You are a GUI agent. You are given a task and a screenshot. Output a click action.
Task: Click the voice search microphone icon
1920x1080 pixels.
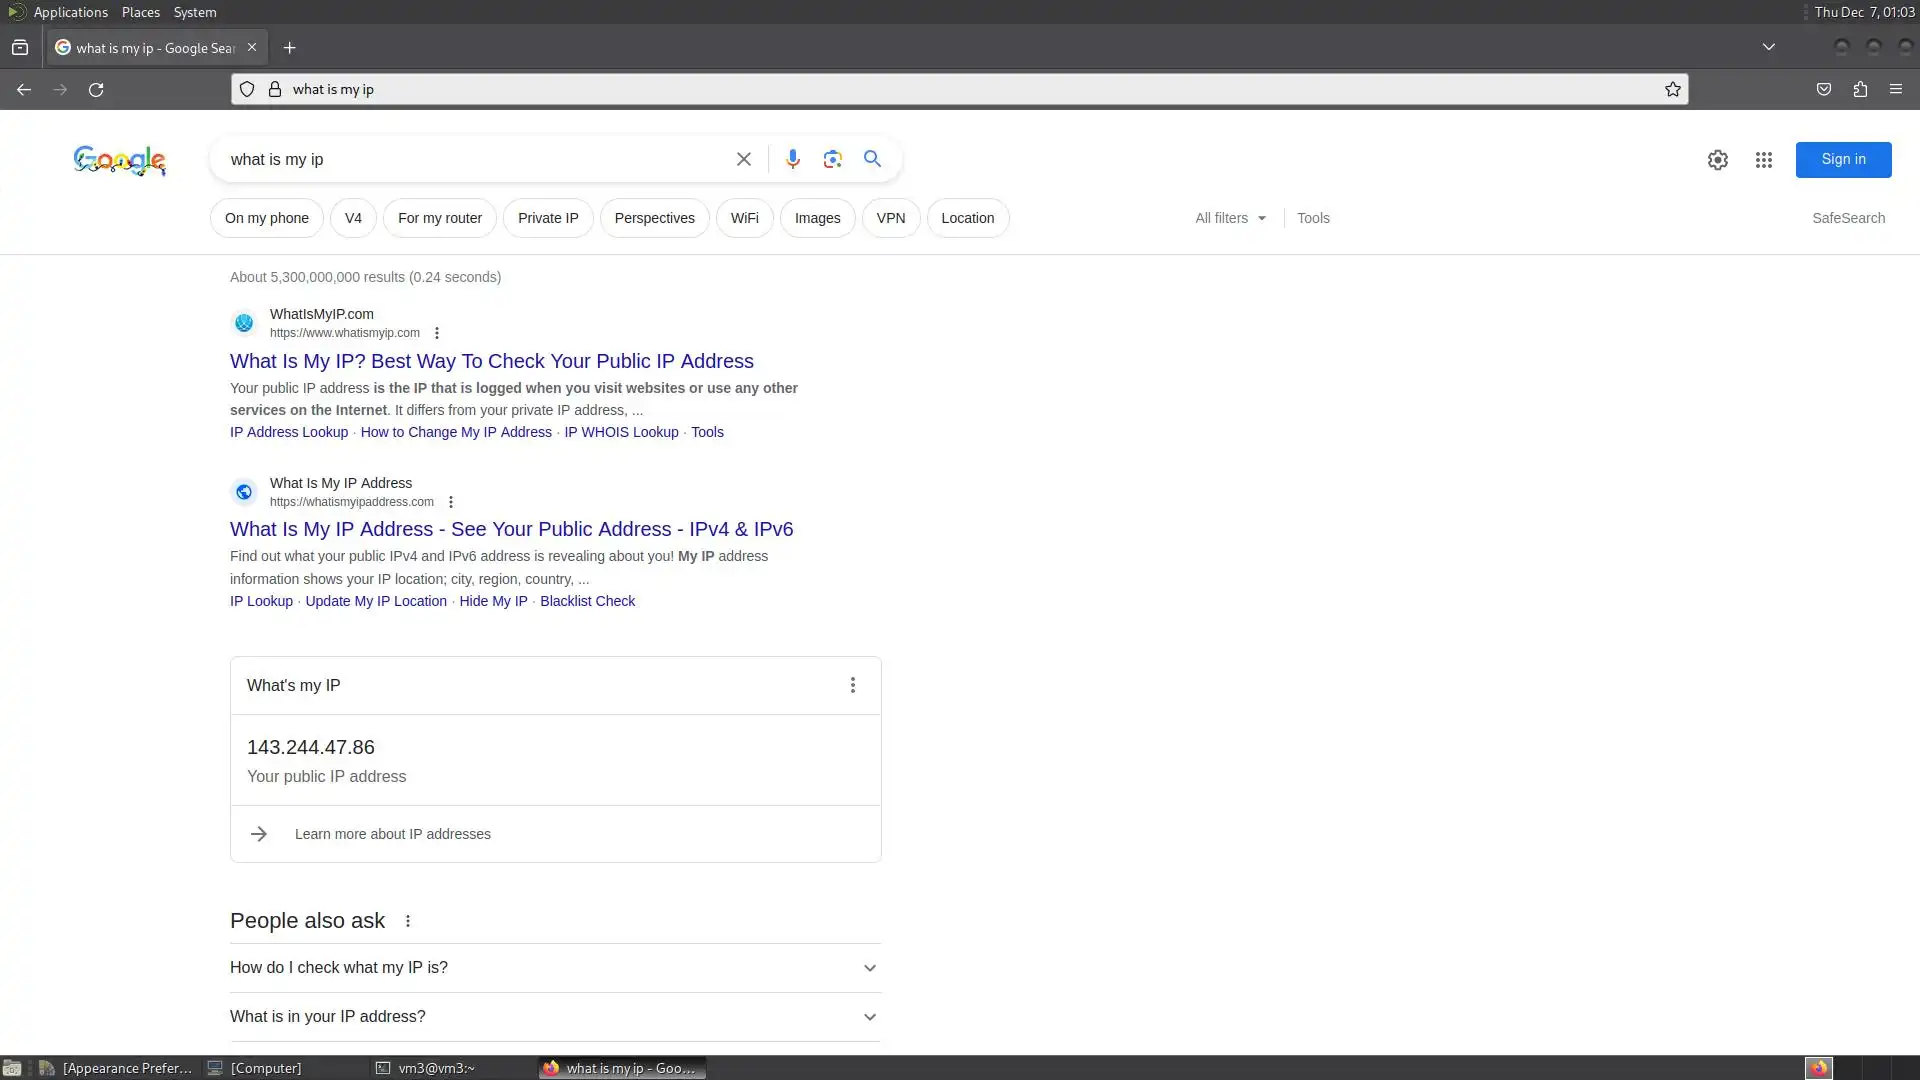[x=792, y=159]
